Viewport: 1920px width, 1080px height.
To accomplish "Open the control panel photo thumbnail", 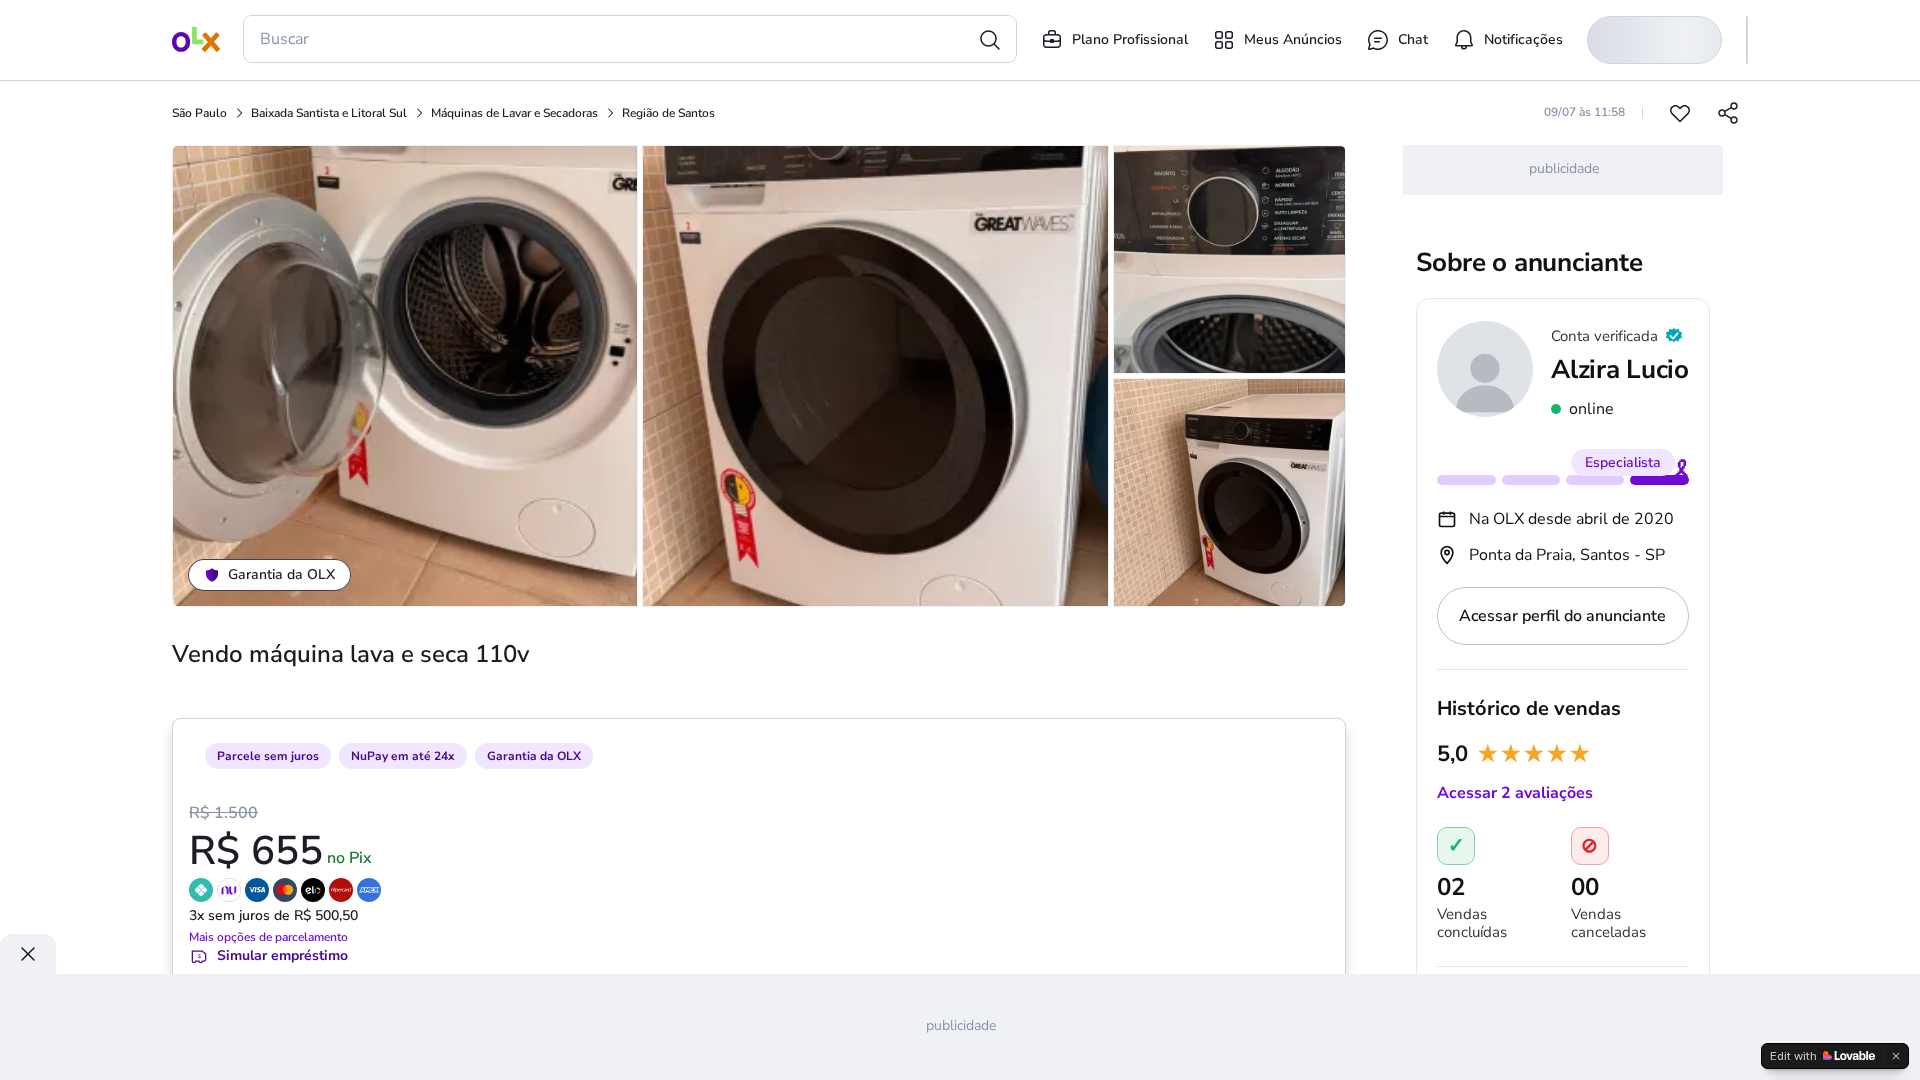I will tap(1229, 259).
